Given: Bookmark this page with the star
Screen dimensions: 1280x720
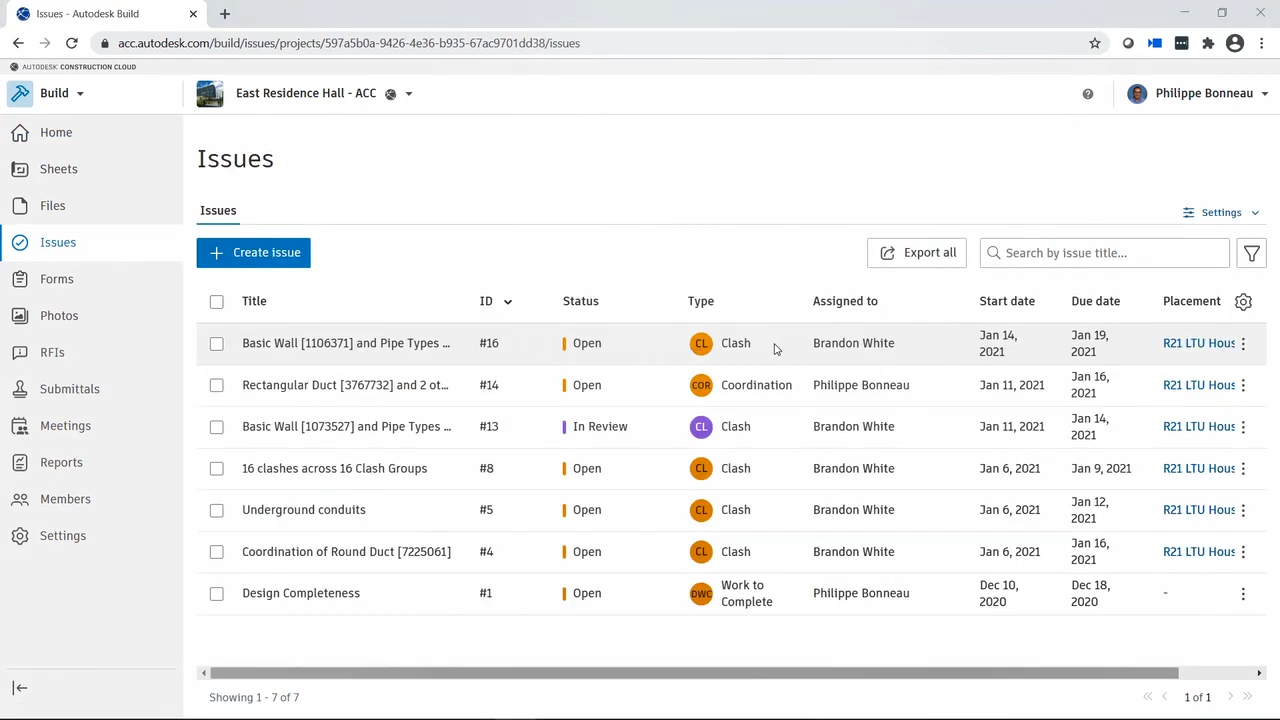Looking at the screenshot, I should [x=1095, y=43].
